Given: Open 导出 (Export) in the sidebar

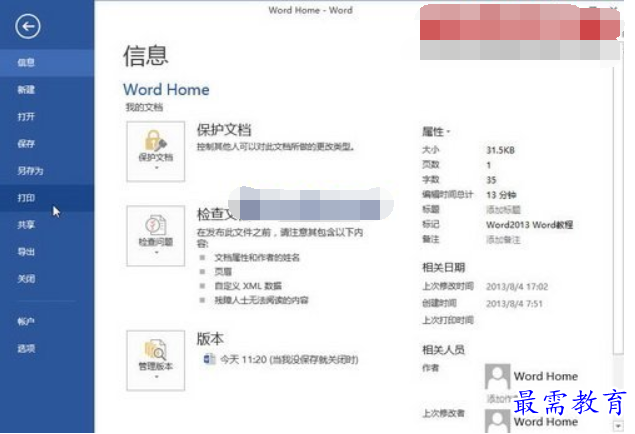Looking at the screenshot, I should click(x=47, y=252).
